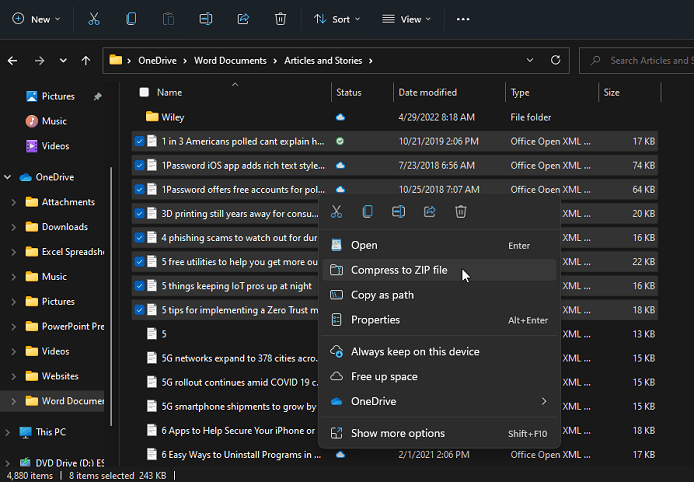The width and height of the screenshot is (694, 482).
Task: Uncheck 5 free utilities to help file
Action: click(x=139, y=262)
